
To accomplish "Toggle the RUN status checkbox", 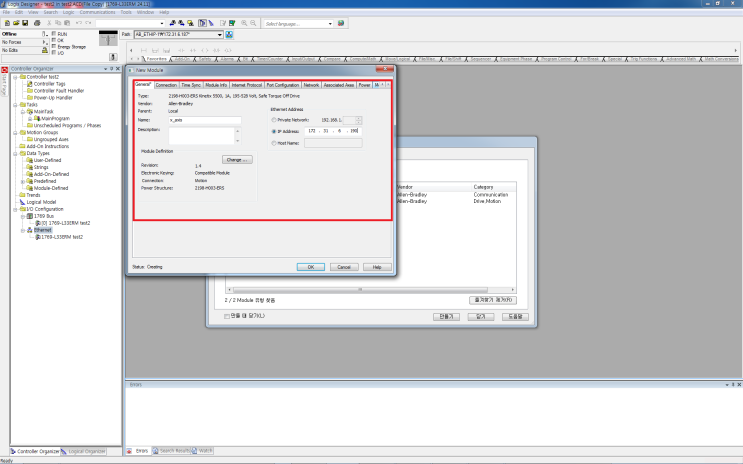I will (x=54, y=34).
